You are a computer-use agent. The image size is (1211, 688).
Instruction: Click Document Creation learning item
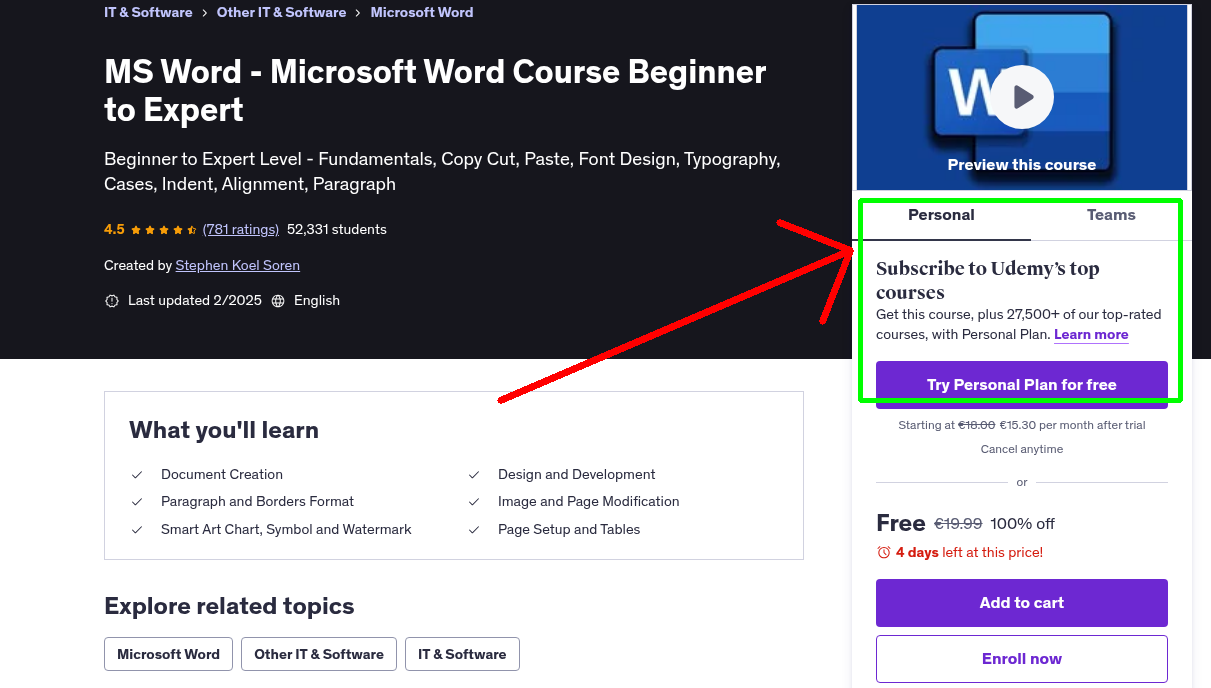(222, 474)
